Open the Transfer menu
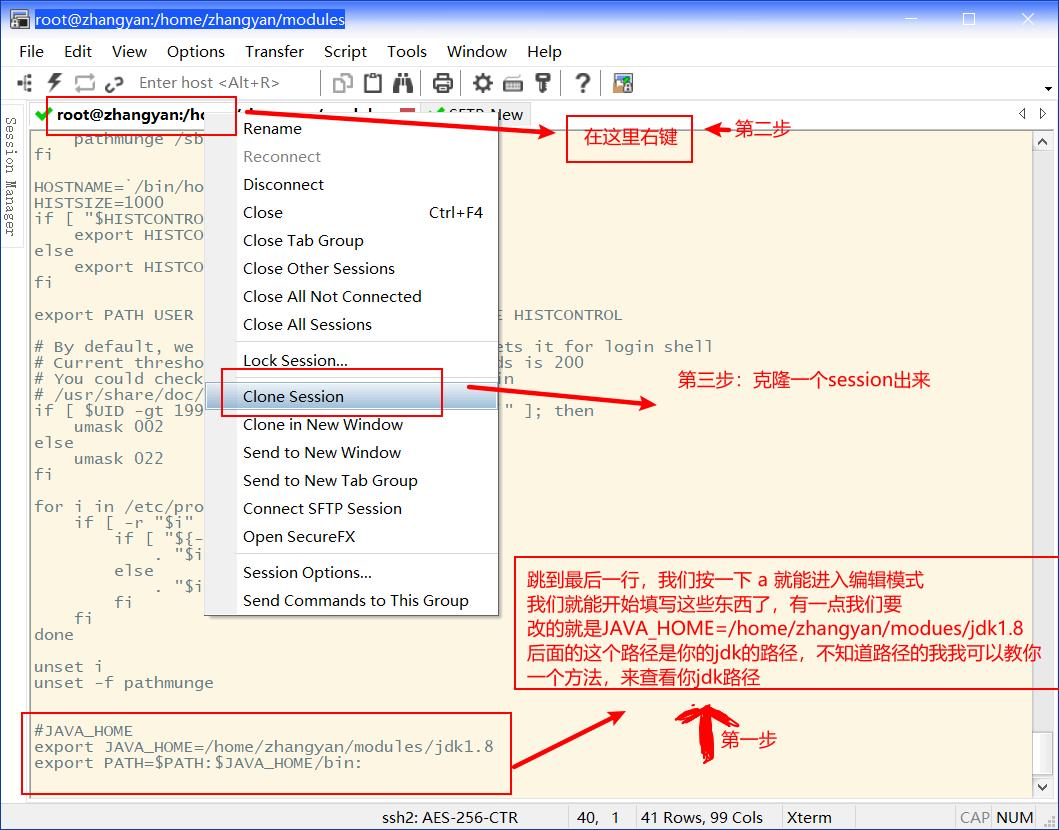Viewport: 1059px width, 830px height. pyautogui.click(x=274, y=51)
